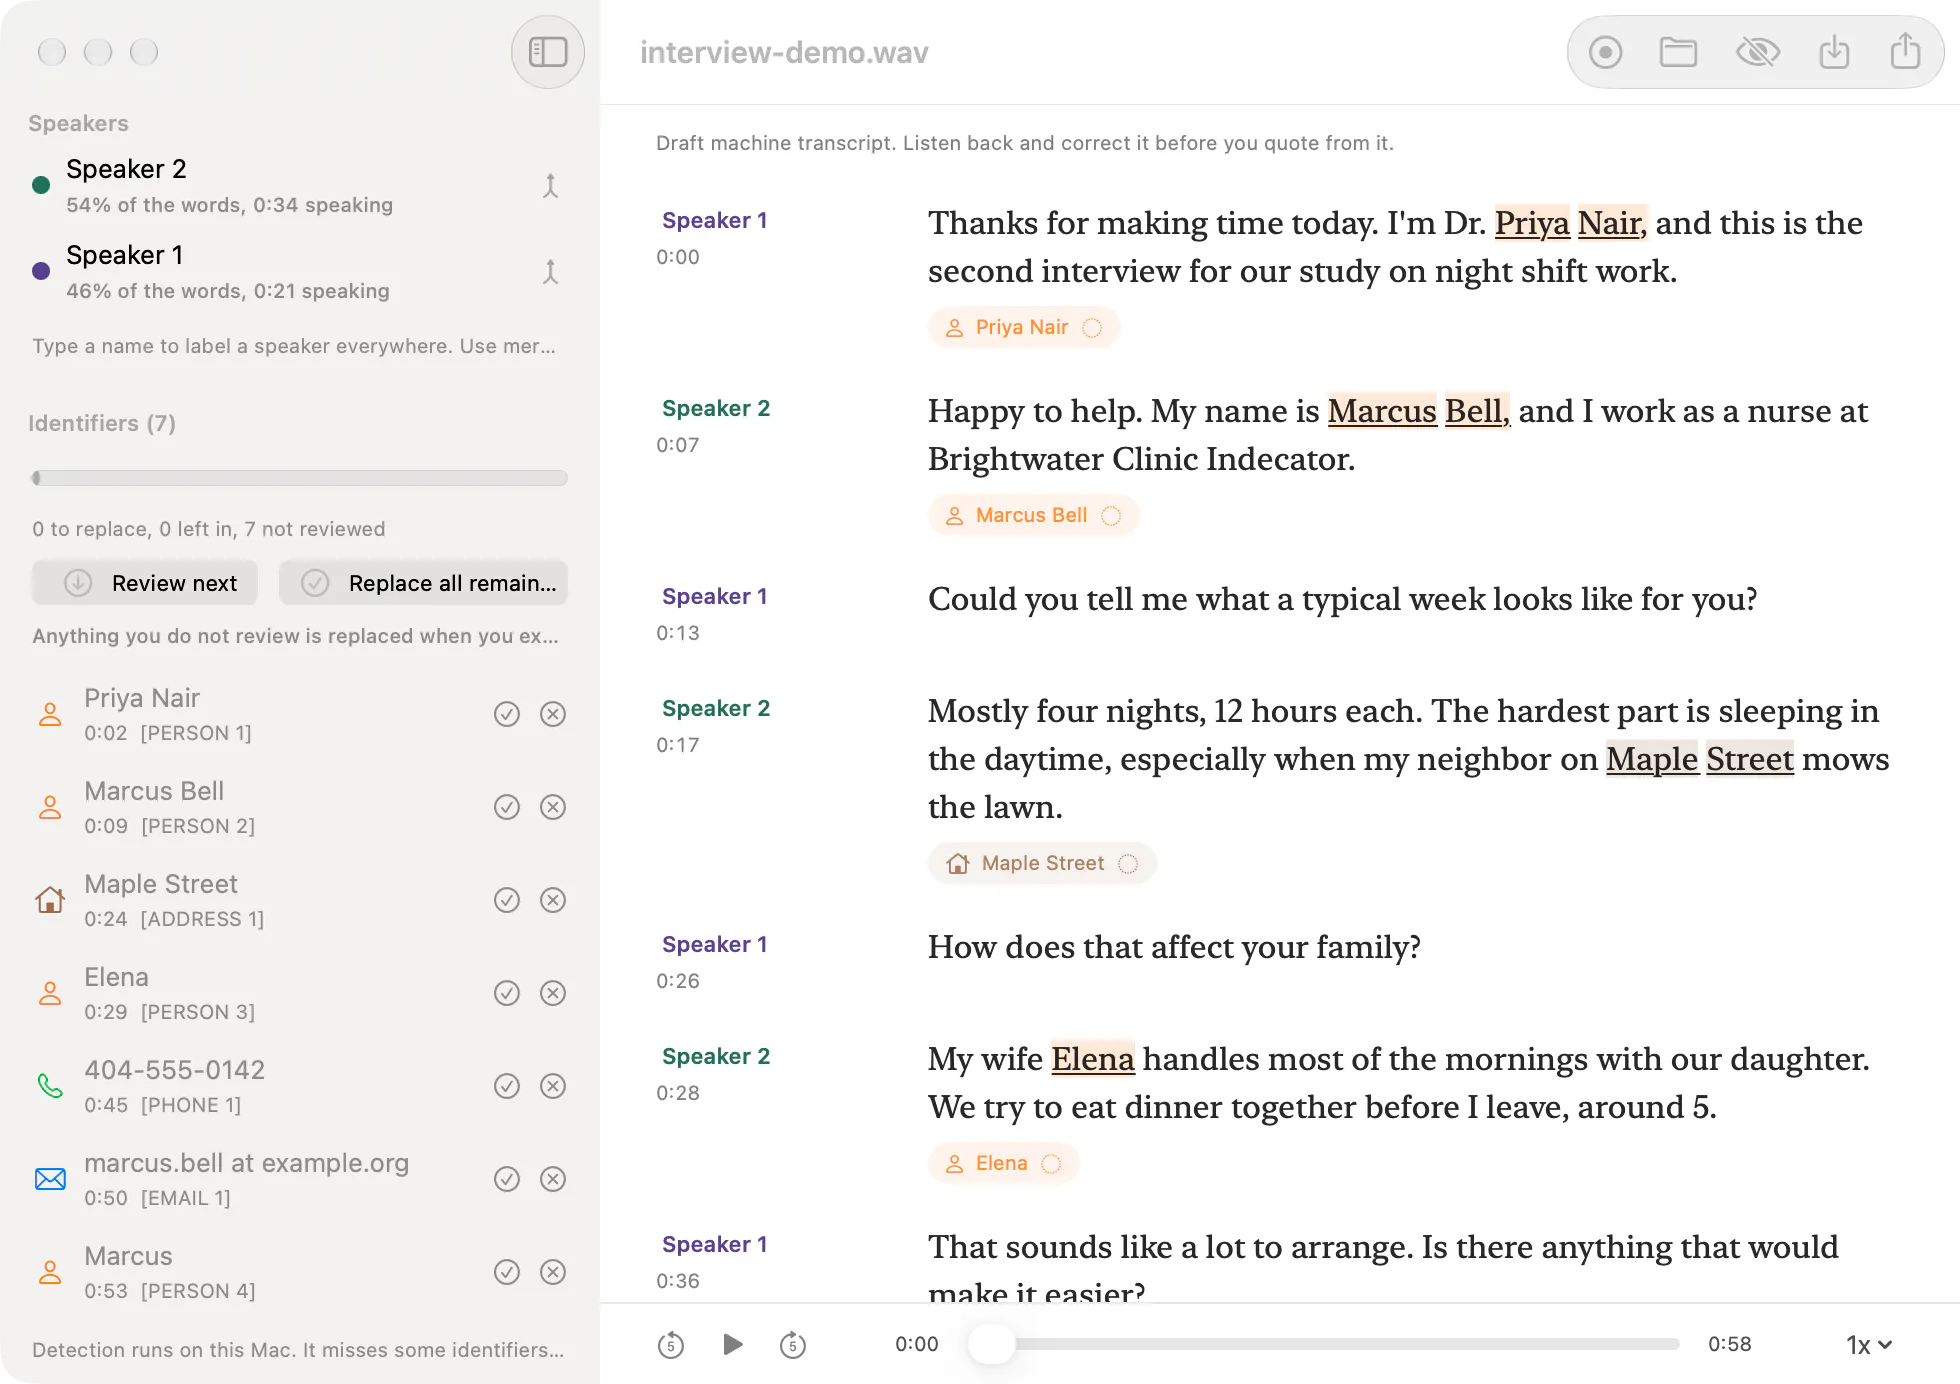Image resolution: width=1960 pixels, height=1384 pixels.
Task: Approve replacing Priya Nair identifier
Action: click(507, 714)
